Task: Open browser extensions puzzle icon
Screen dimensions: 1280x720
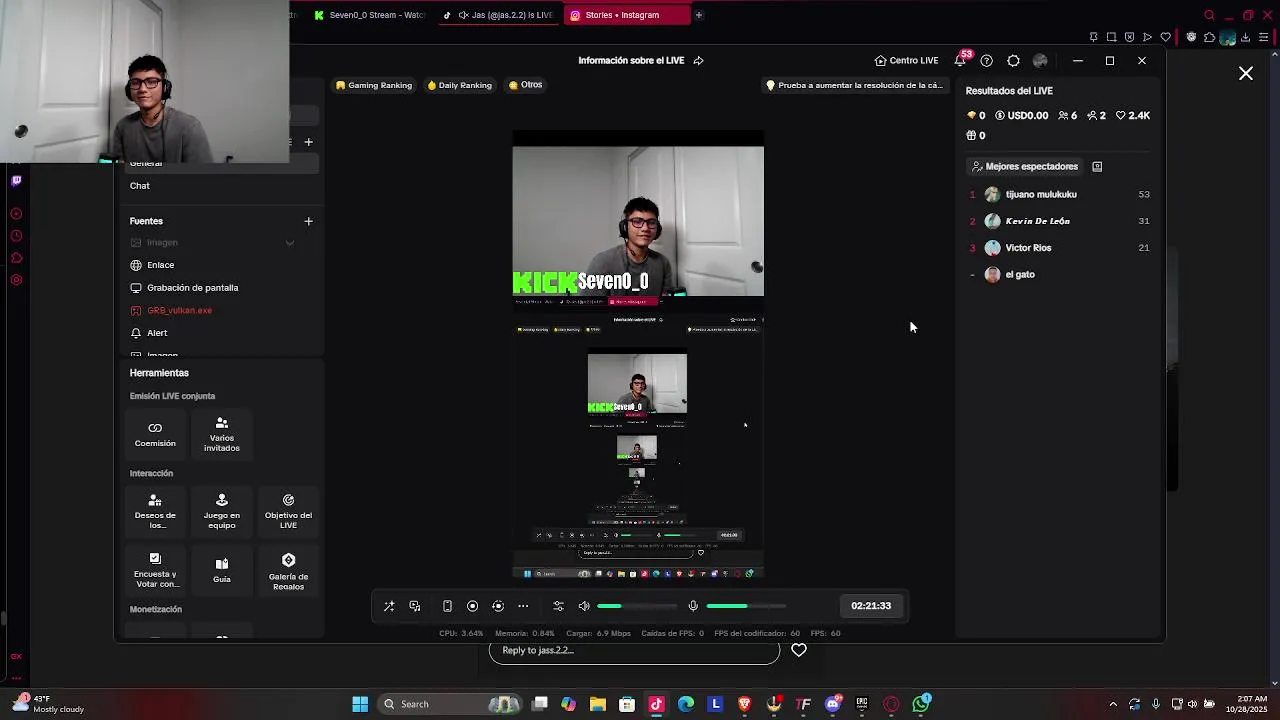Action: (x=1209, y=38)
